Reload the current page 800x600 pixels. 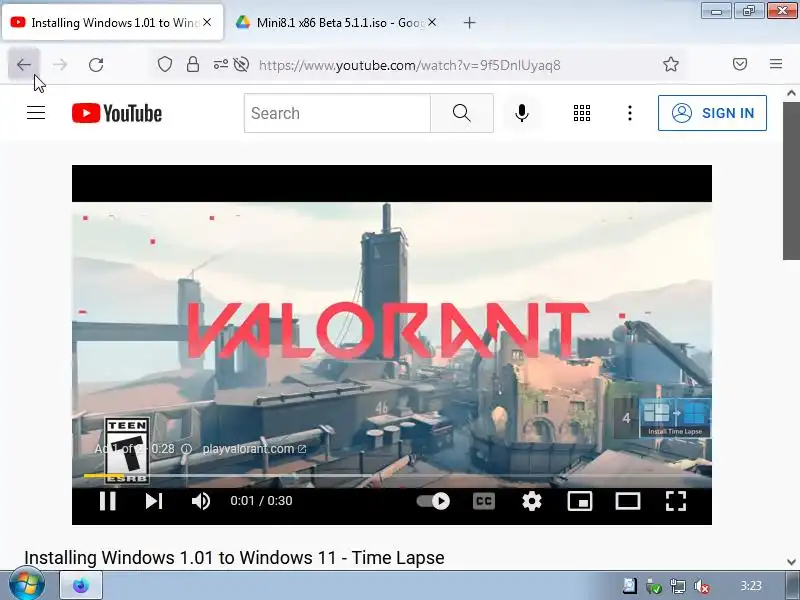coord(96,65)
